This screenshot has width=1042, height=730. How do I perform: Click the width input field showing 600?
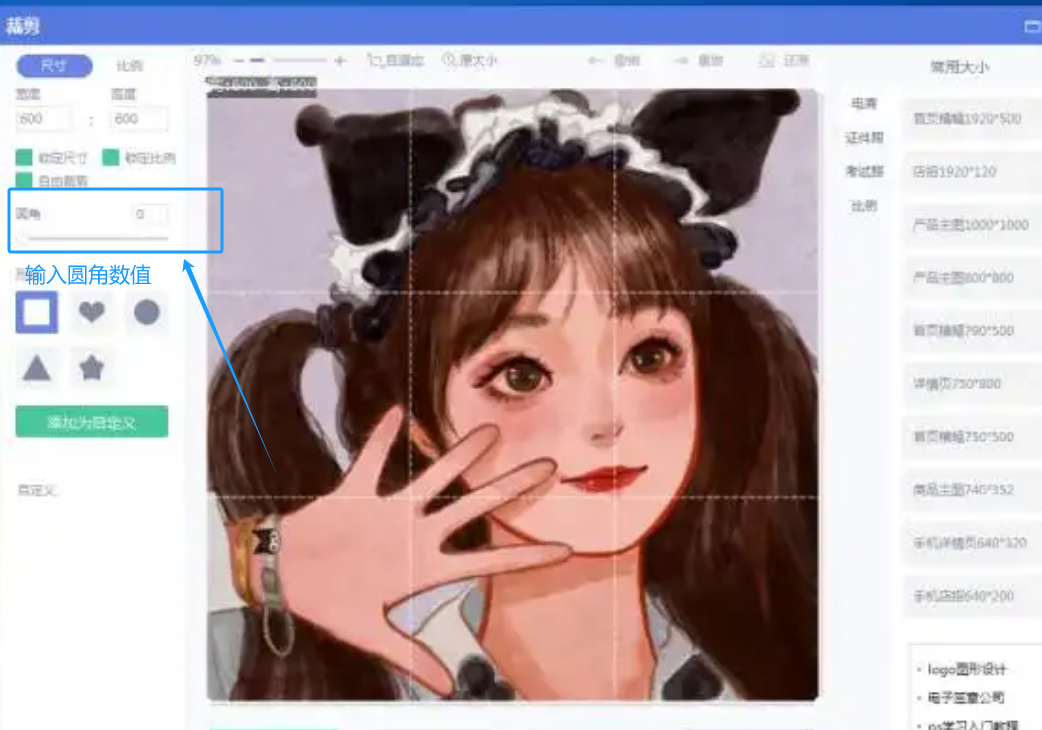(44, 119)
